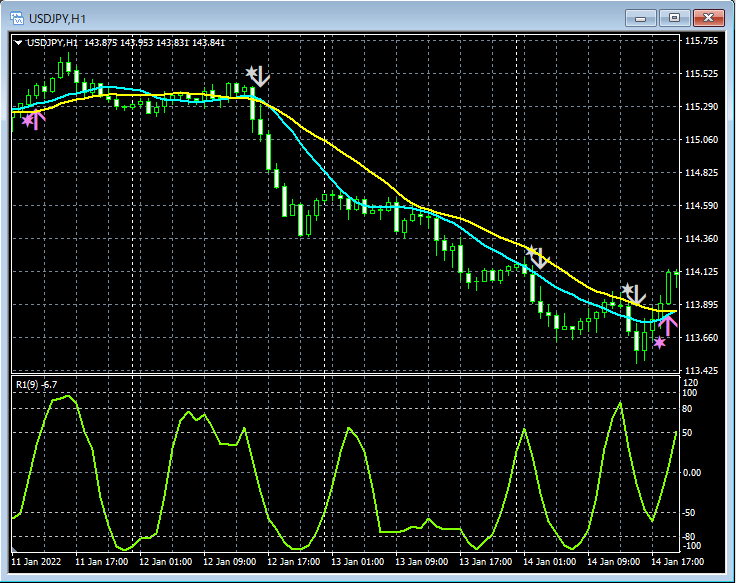This screenshot has height=583, width=737.
Task: Select the pink up arrow signal near 11 Jan 2022
Action: click(x=37, y=119)
